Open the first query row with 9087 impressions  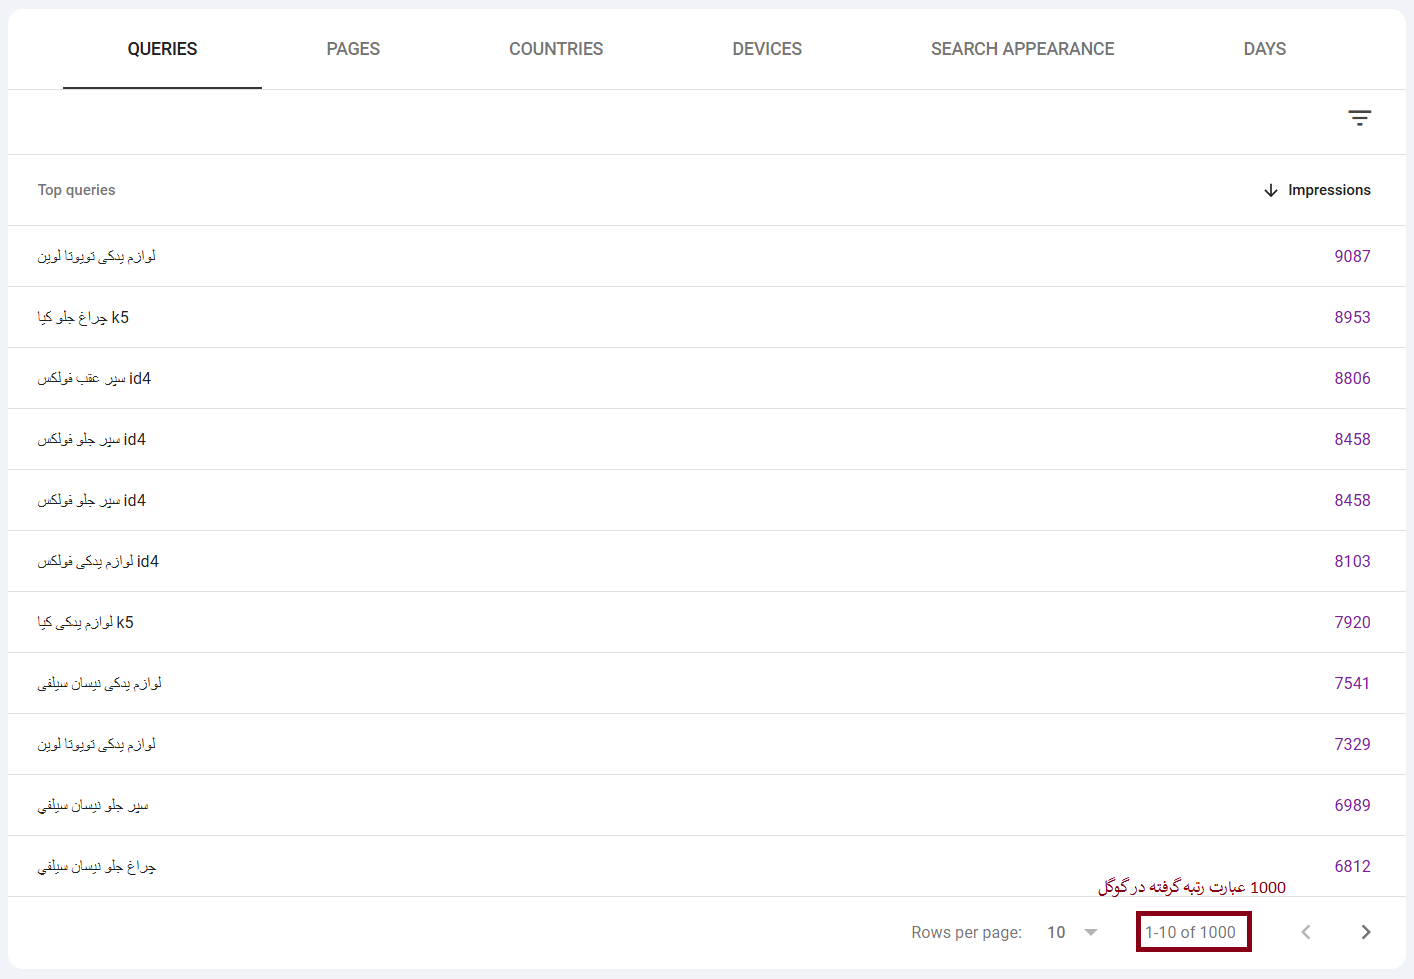pos(97,256)
